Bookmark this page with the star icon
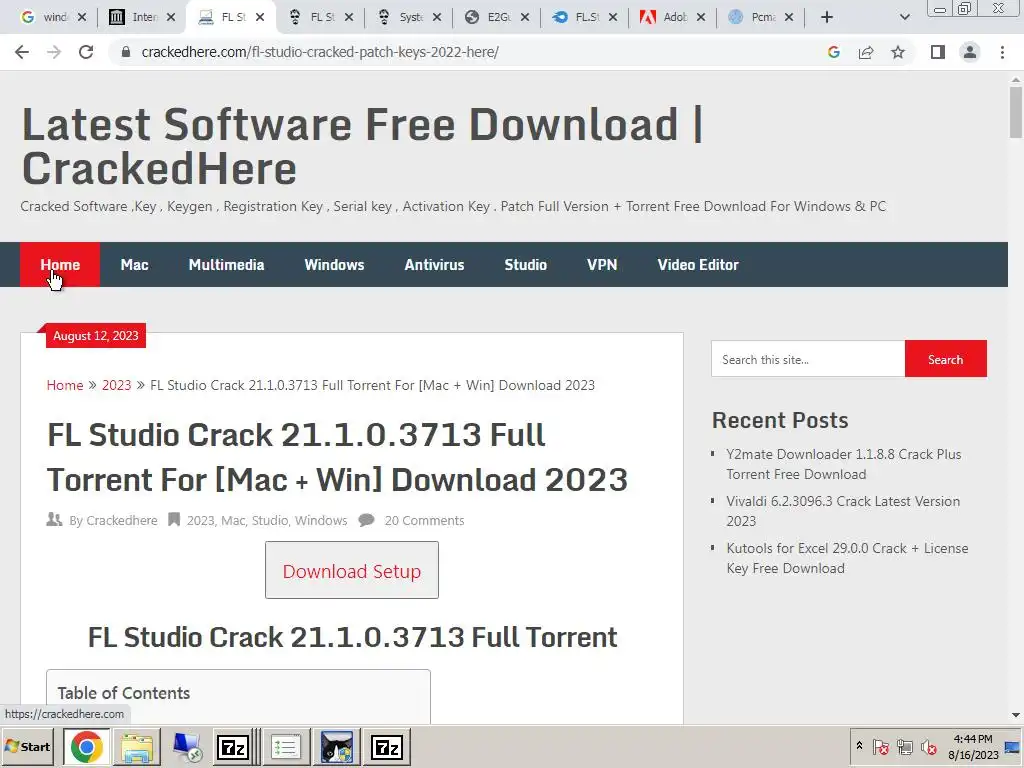This screenshot has width=1024, height=768. point(898,52)
